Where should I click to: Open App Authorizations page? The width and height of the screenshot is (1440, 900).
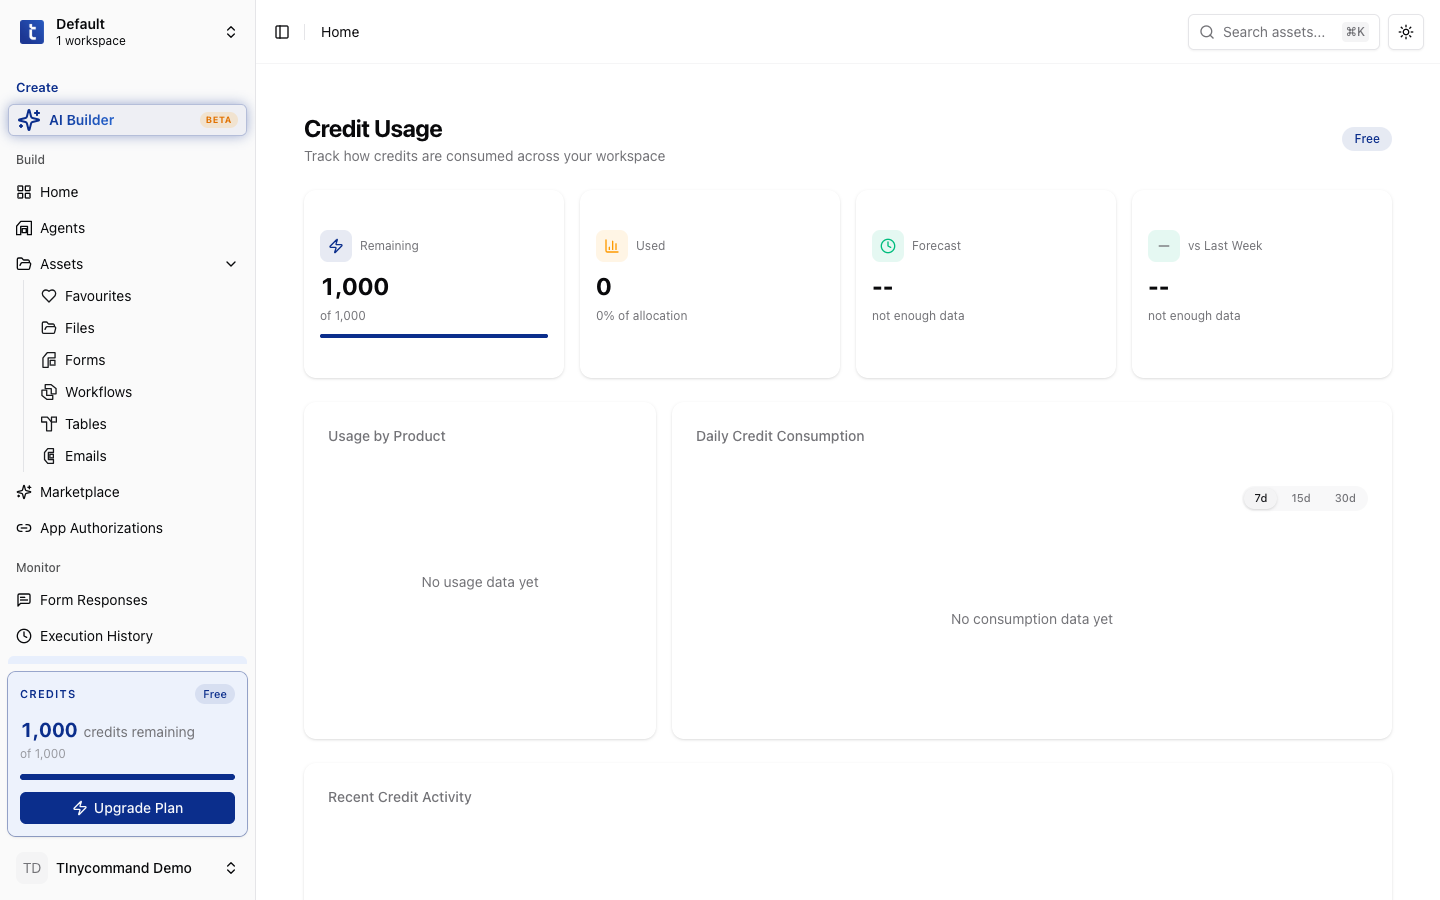127,528
